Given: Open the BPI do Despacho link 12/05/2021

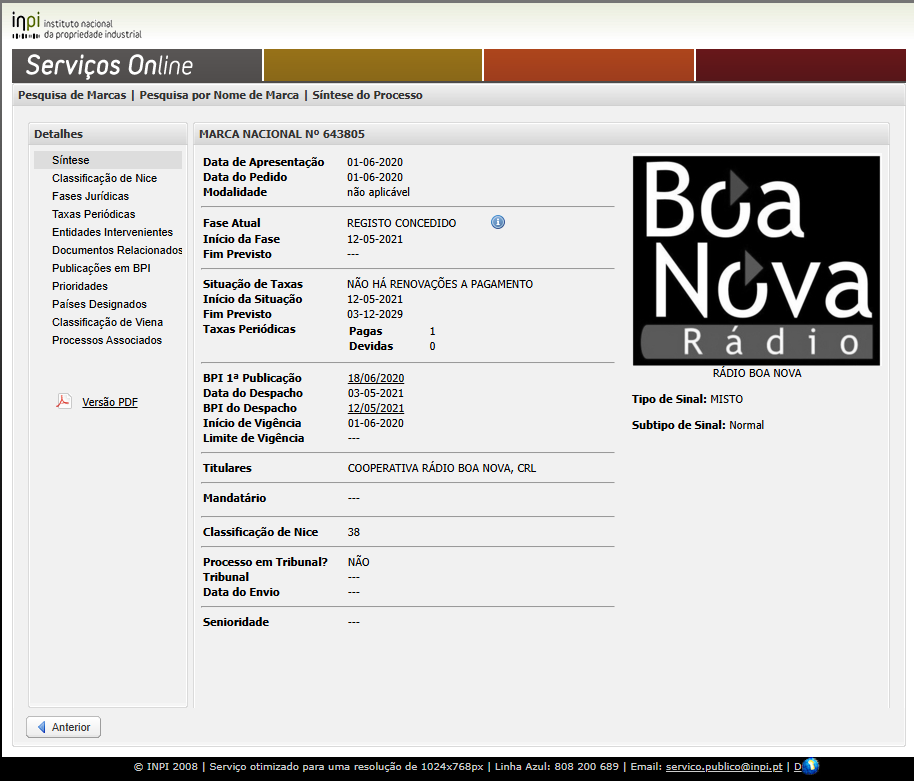Looking at the screenshot, I should coord(376,408).
